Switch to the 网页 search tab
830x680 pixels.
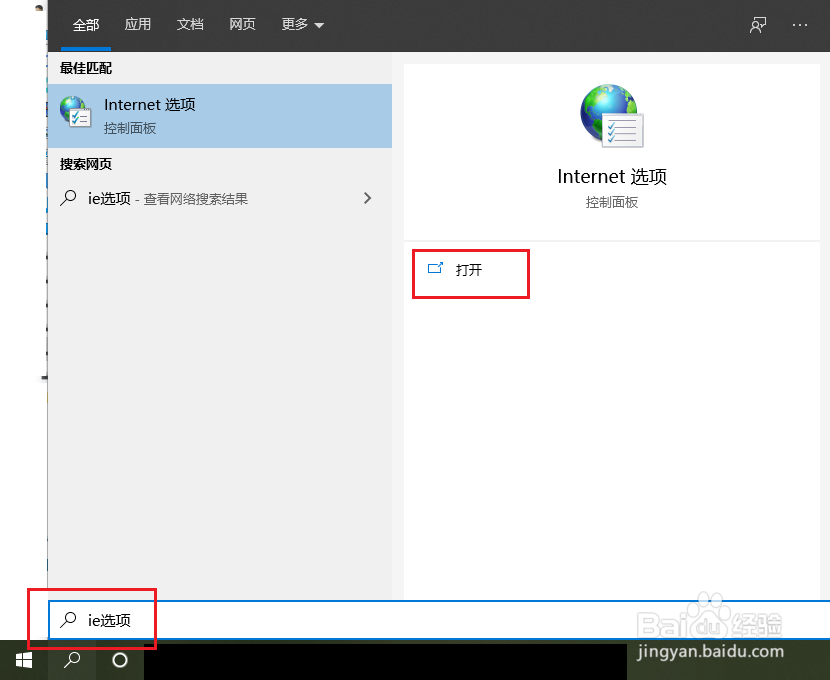pyautogui.click(x=242, y=24)
